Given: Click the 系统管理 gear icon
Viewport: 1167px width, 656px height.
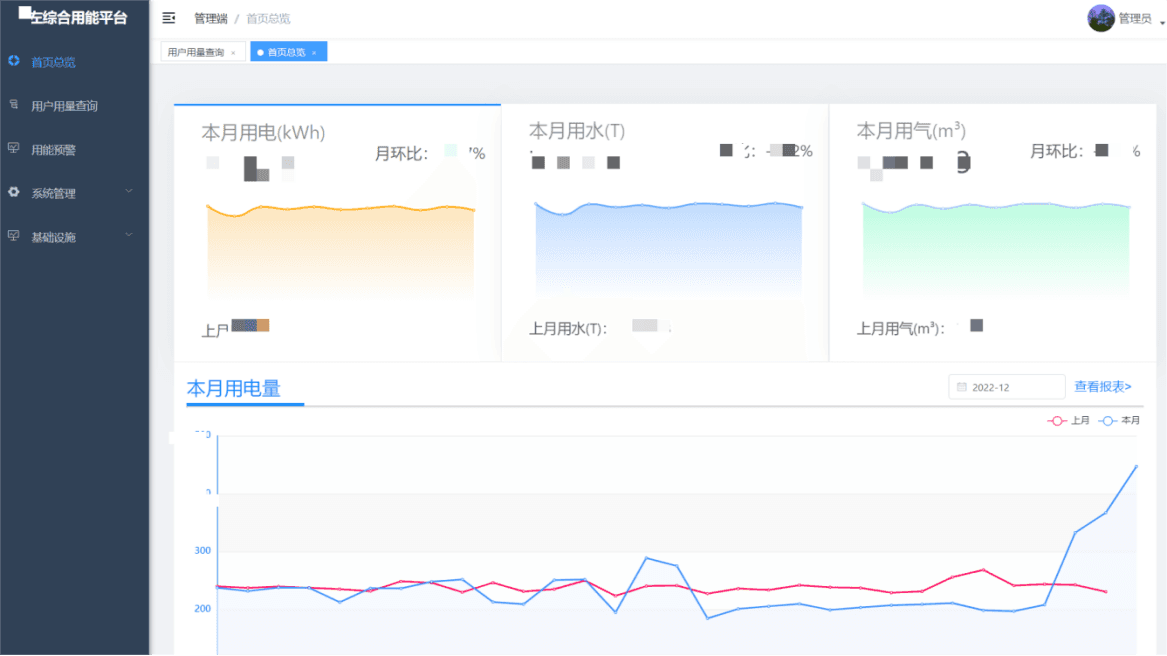Looking at the screenshot, I should tap(14, 192).
